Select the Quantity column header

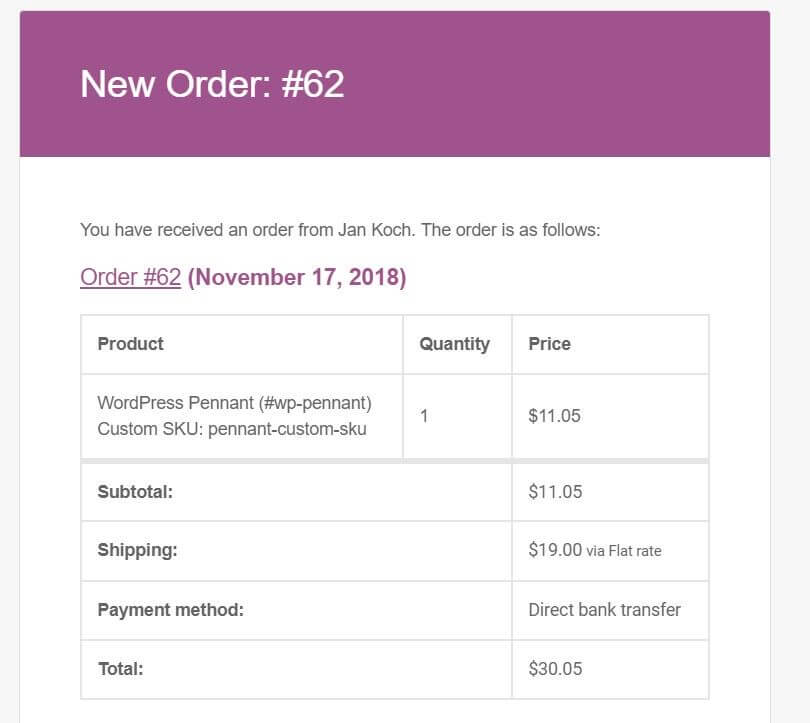coord(454,344)
